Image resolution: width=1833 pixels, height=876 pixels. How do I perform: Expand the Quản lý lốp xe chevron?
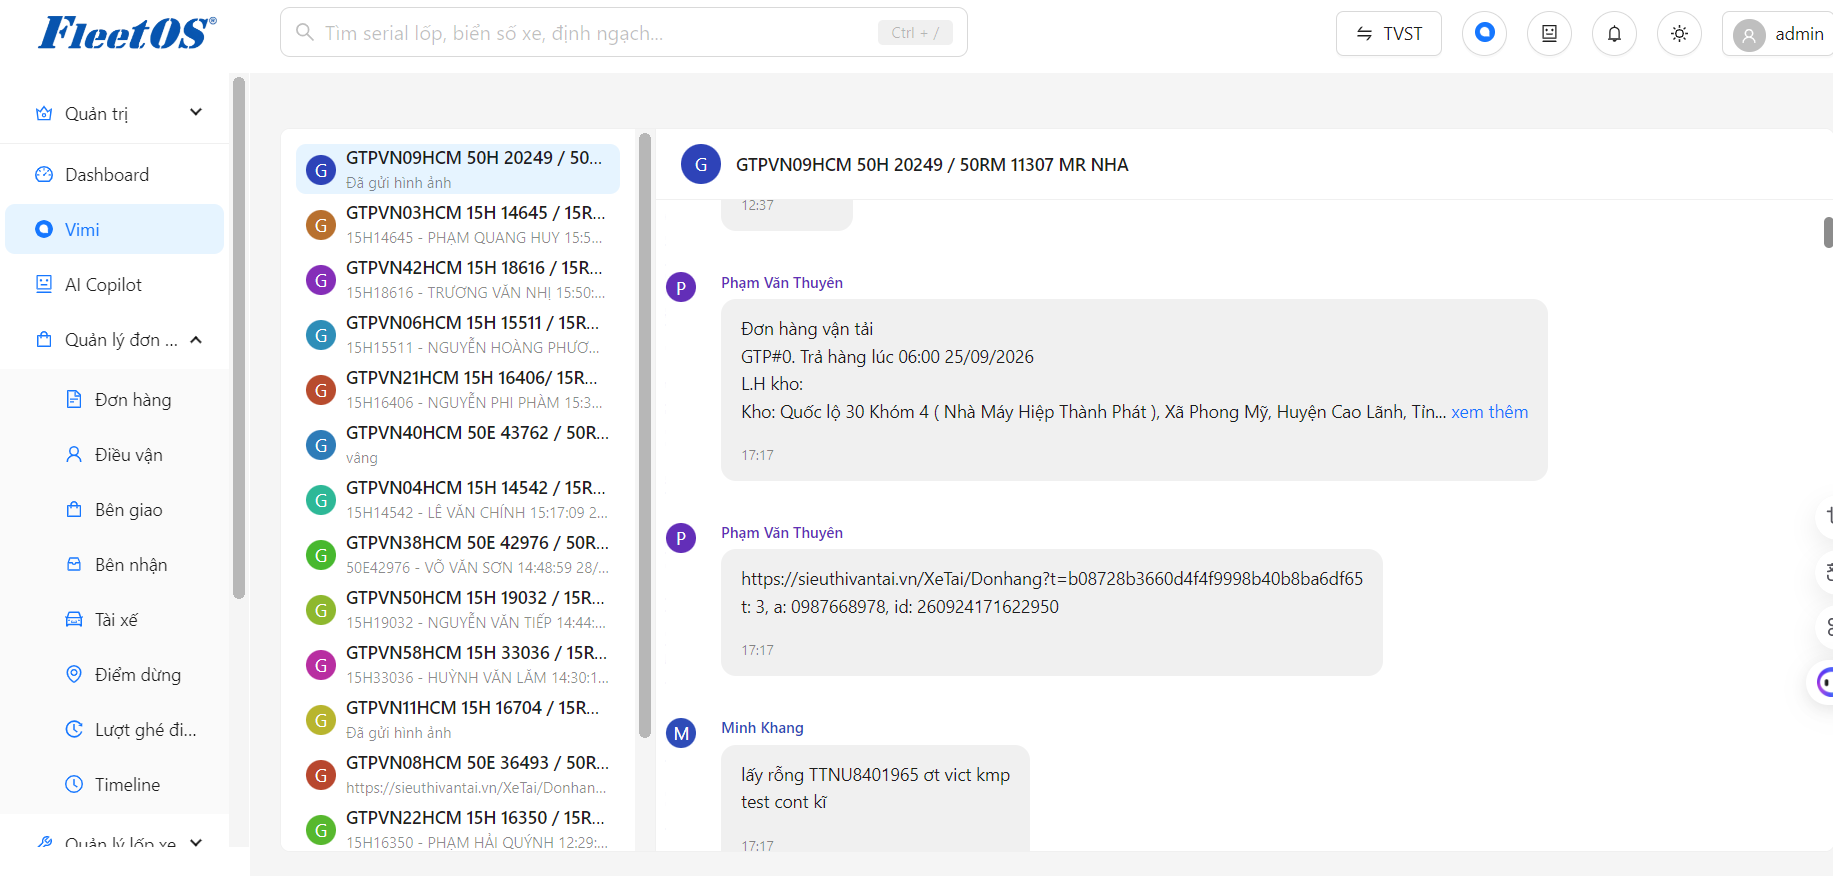point(196,842)
